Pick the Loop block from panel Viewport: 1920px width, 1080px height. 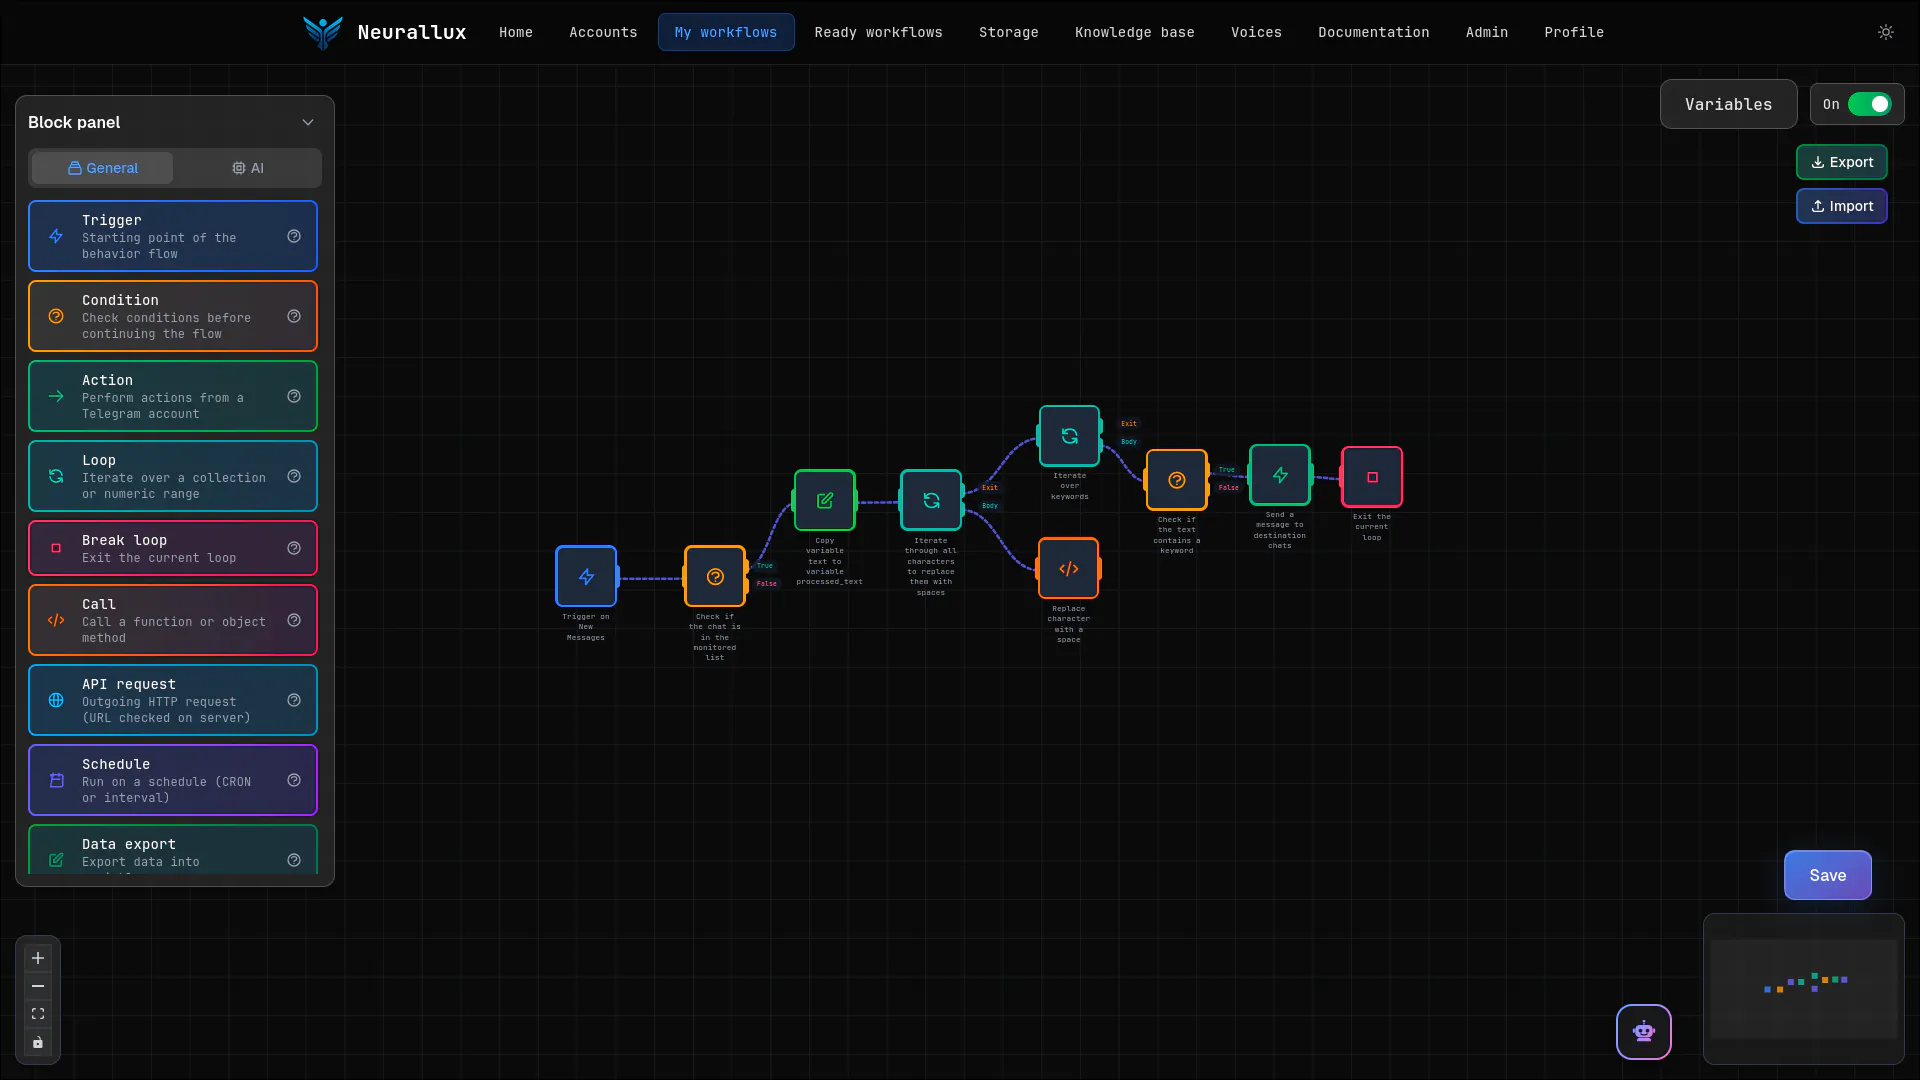(x=173, y=476)
